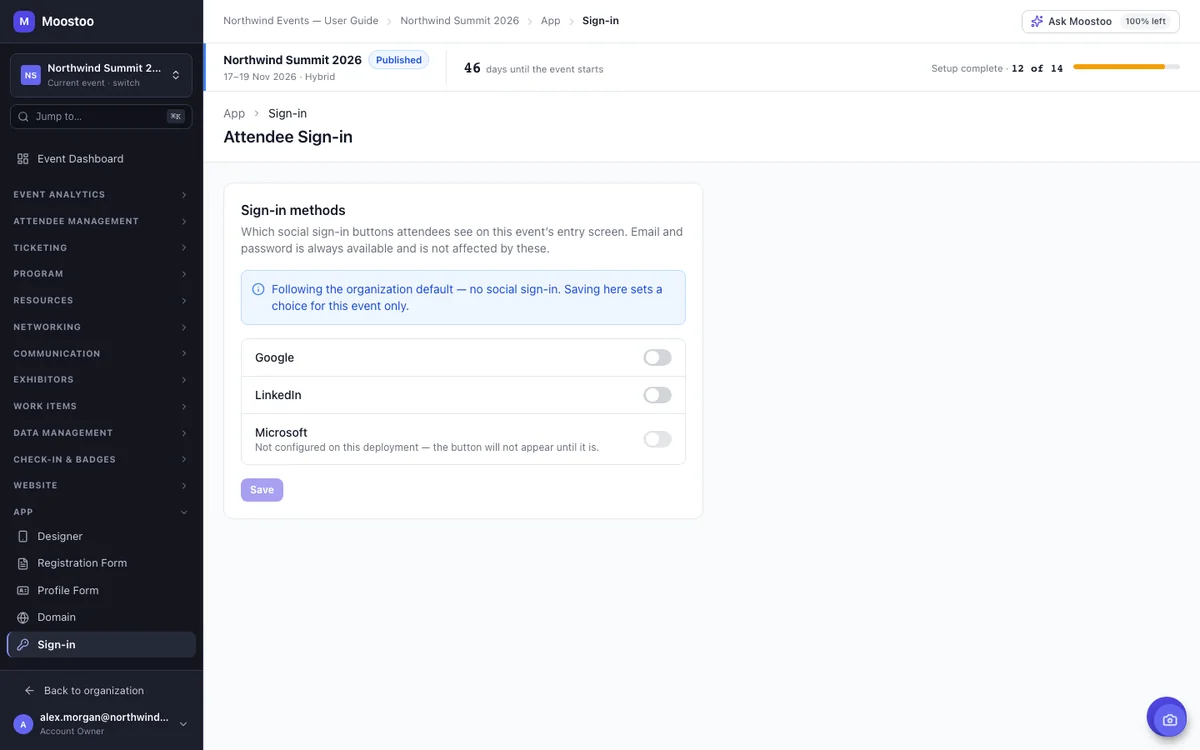Click the 46 days until event text
Viewport: 1200px width, 750px height.
pyautogui.click(x=533, y=68)
